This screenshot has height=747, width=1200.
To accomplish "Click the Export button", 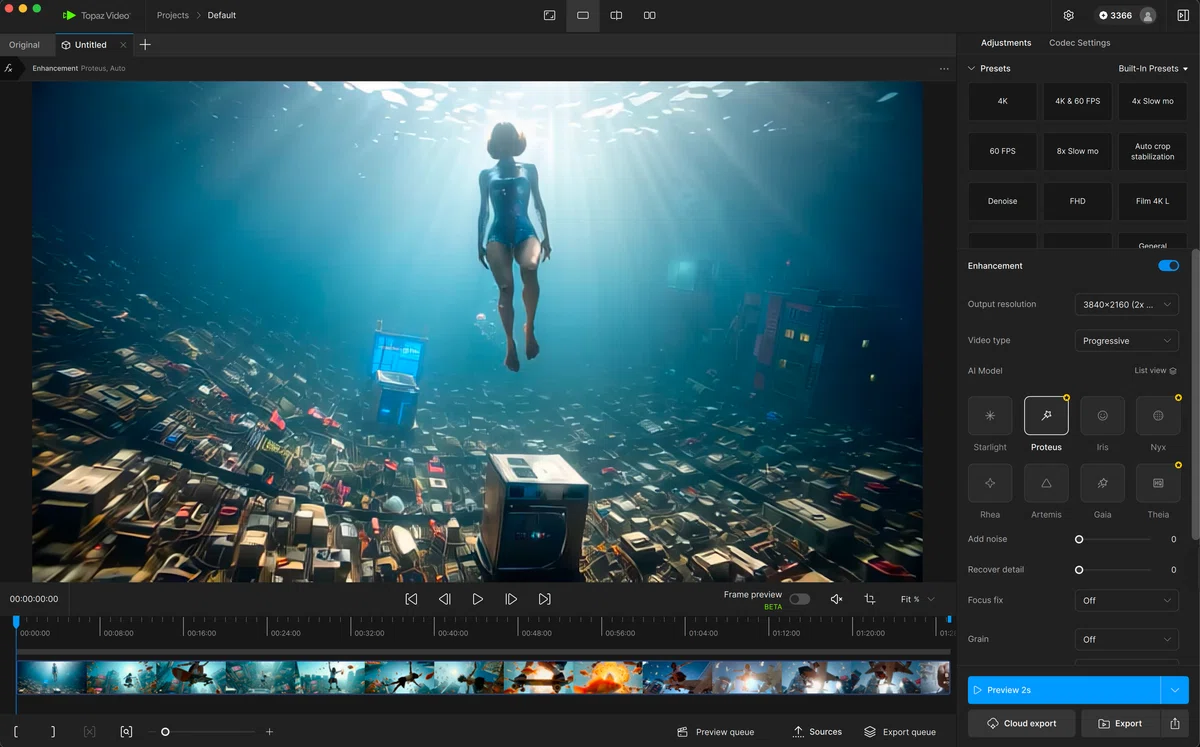I will coord(1120,723).
